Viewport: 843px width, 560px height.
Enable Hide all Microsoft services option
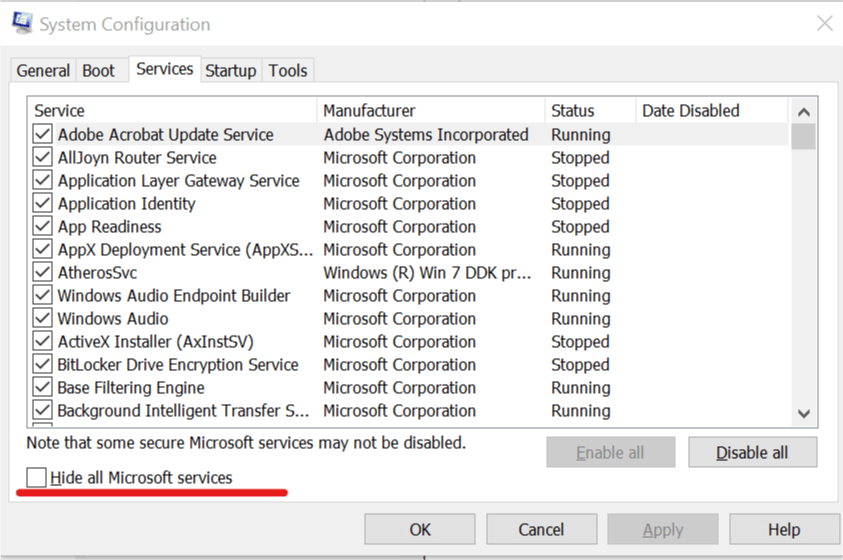36,477
